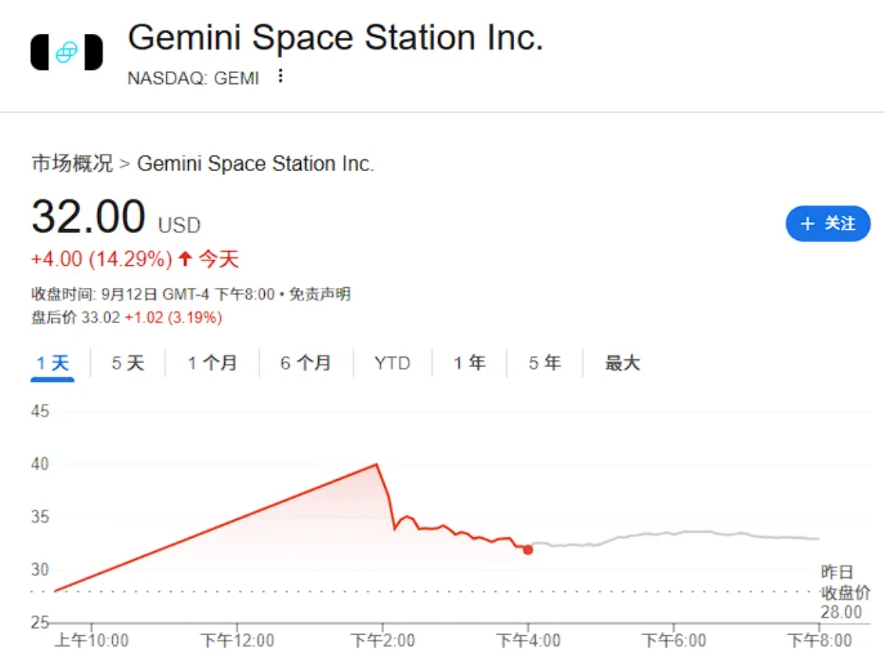Switch to the 5 天 chart range

(128, 363)
